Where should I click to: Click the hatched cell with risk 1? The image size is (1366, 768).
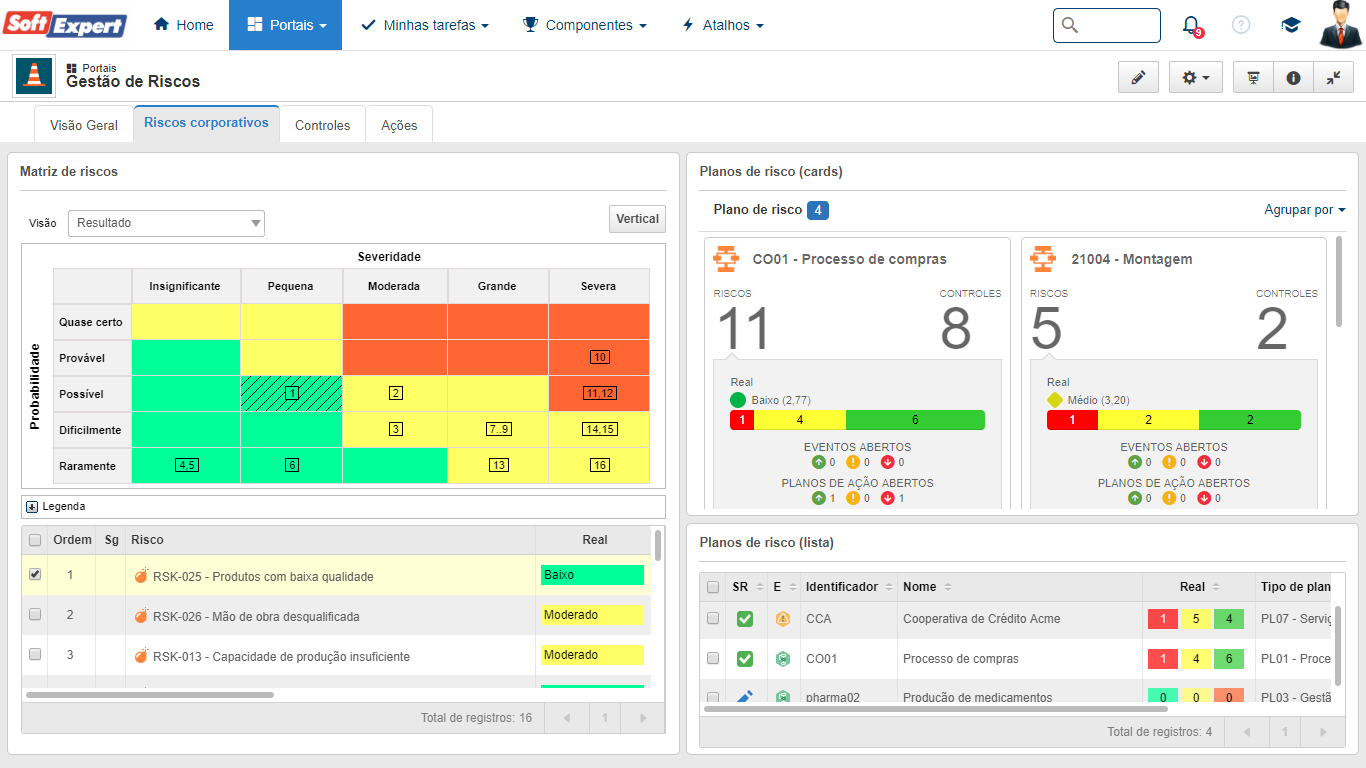click(x=291, y=394)
